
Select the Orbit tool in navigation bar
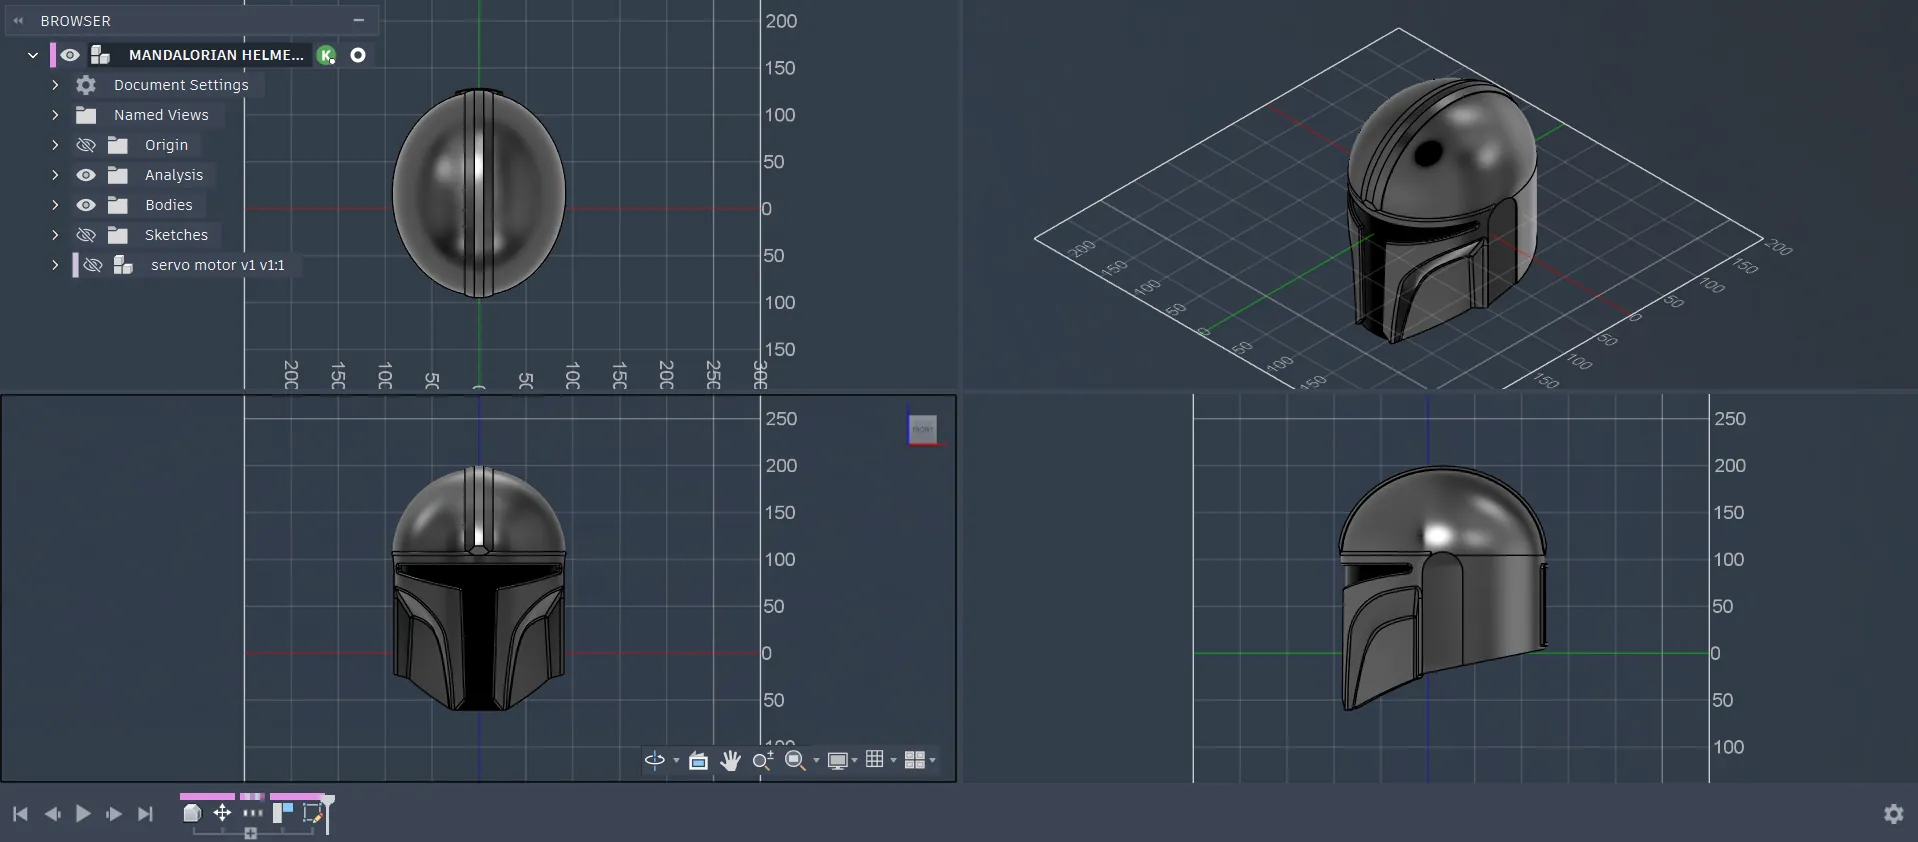pyautogui.click(x=655, y=761)
